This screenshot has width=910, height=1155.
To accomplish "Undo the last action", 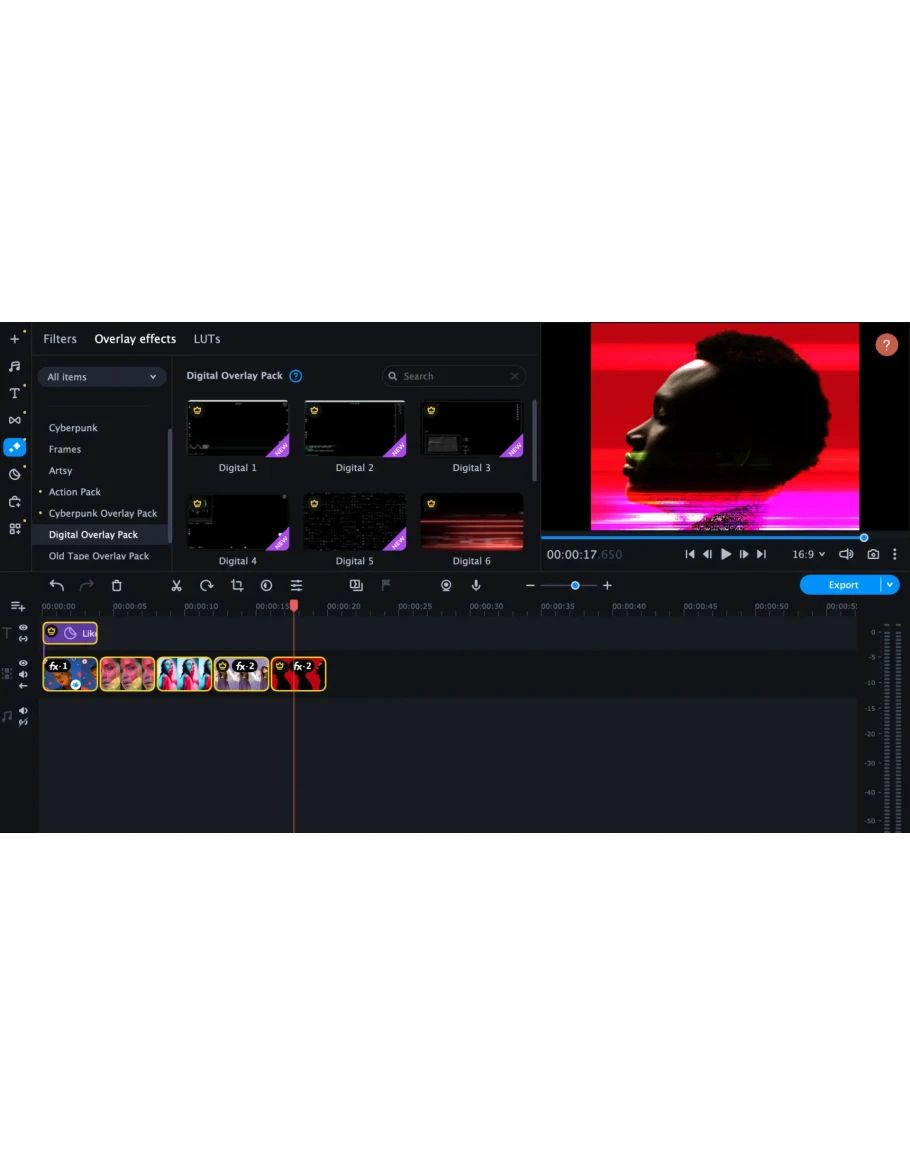I will pyautogui.click(x=56, y=585).
